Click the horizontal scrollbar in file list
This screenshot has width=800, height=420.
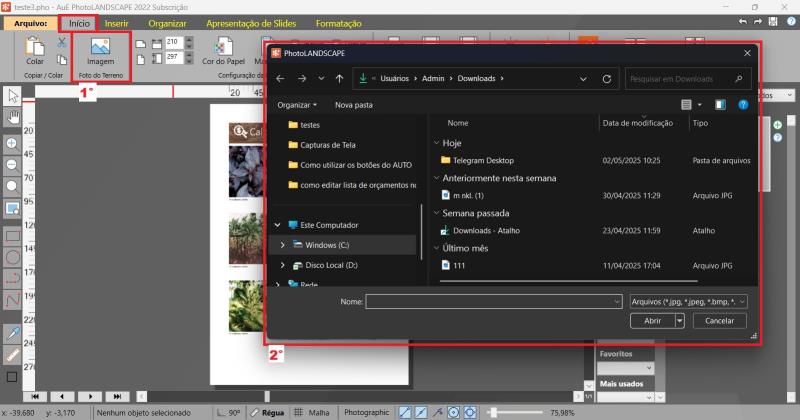pos(568,281)
